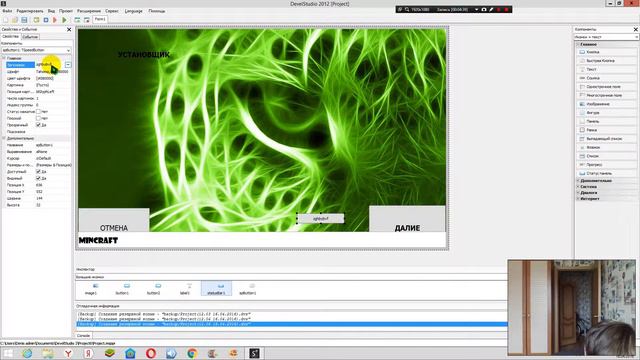
Task: Click the Windows Start button
Action: pyautogui.click(x=8, y=353)
